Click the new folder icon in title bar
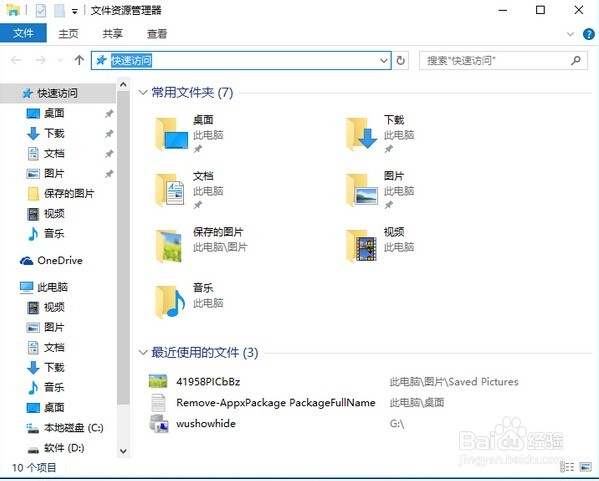Image resolution: width=599 pixels, height=481 pixels. (59, 11)
